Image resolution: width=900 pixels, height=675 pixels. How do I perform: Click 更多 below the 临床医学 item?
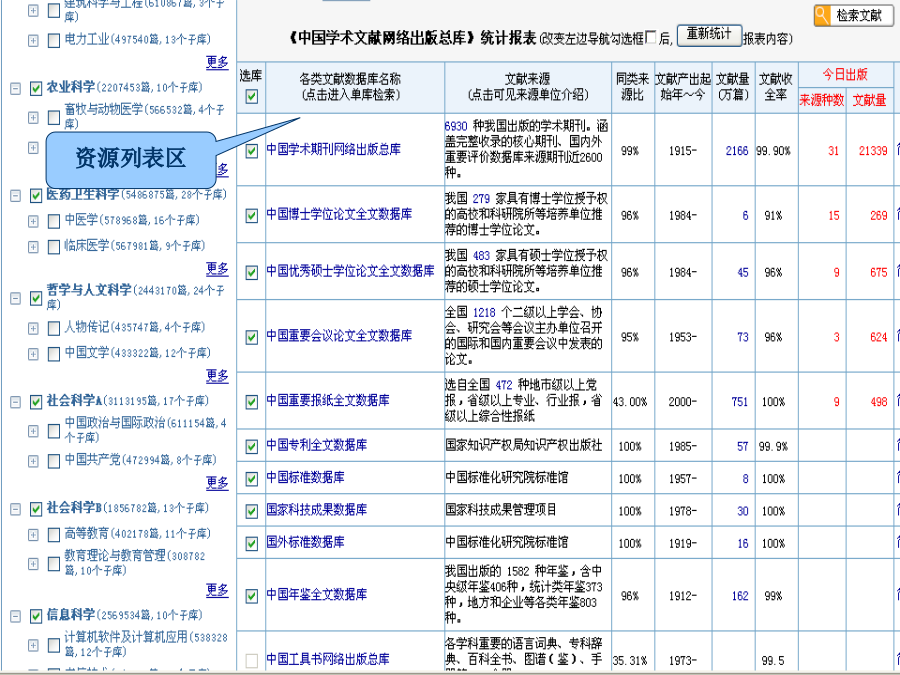pos(217,269)
